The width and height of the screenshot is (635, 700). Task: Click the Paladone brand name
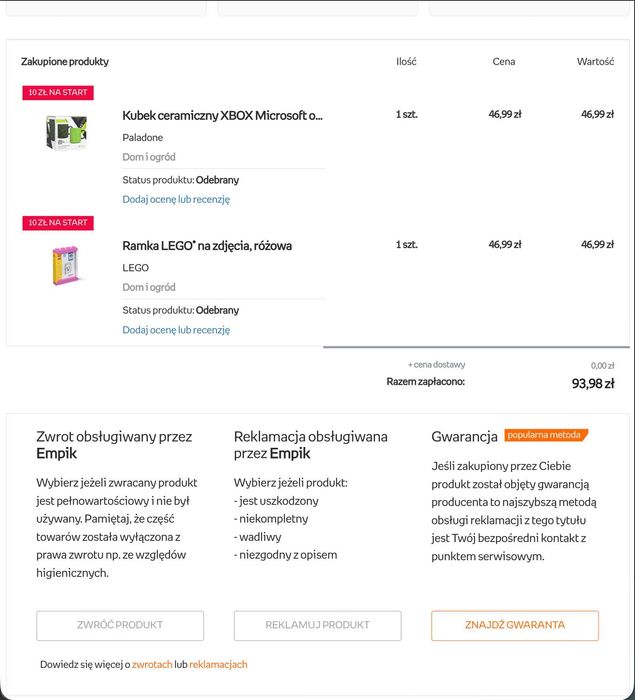[142, 138]
